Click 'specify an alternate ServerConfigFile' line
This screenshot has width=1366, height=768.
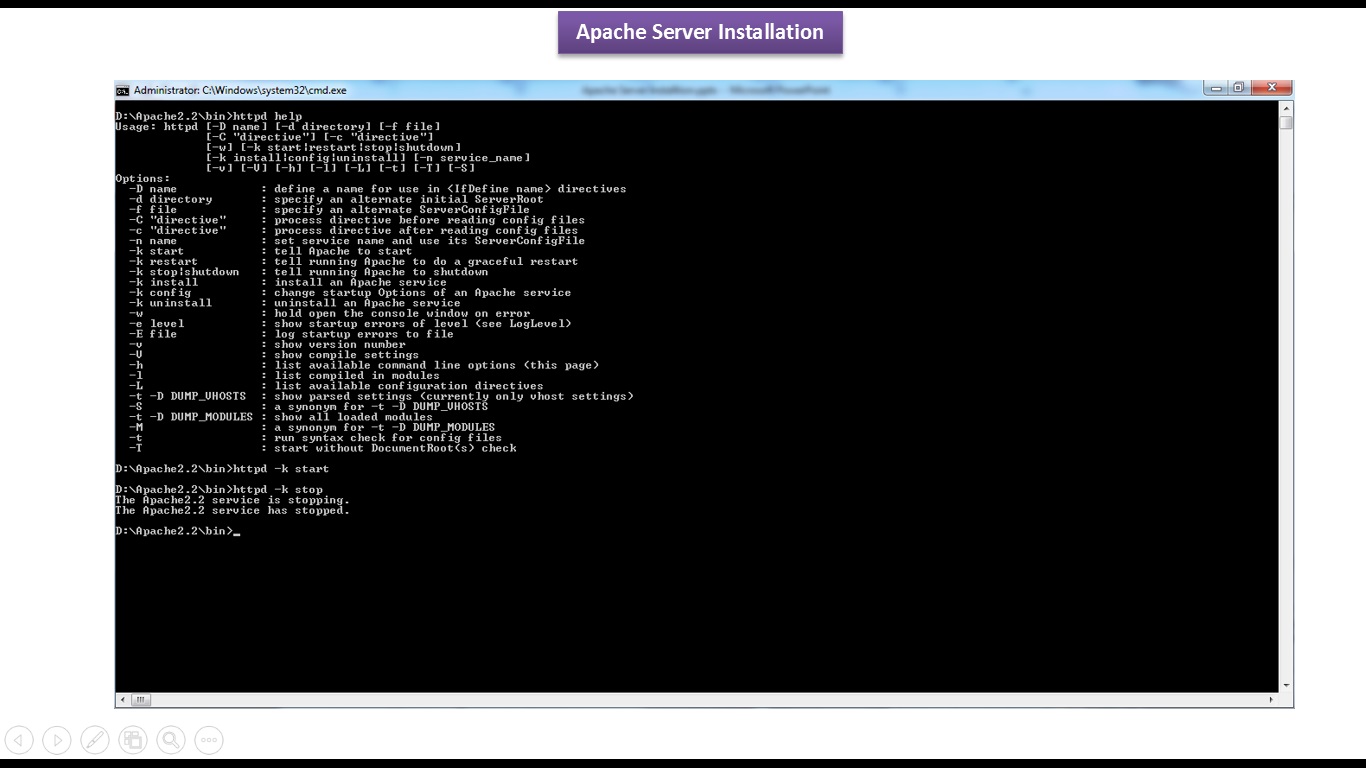[x=402, y=210]
